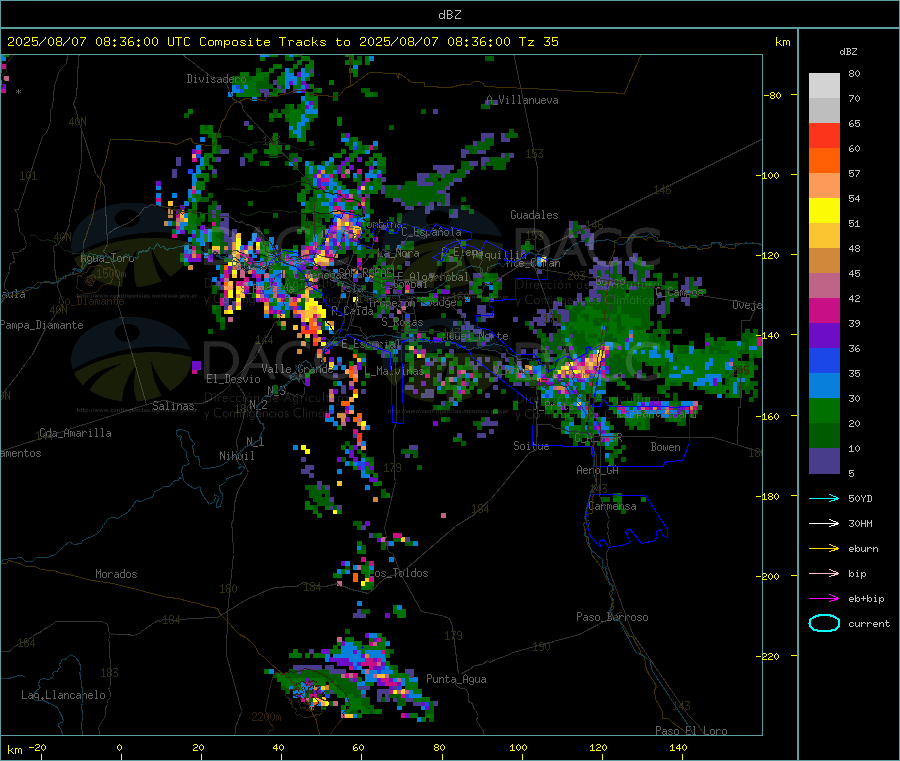Click the 'Morados' place label
This screenshot has width=900, height=761.
pyautogui.click(x=116, y=574)
